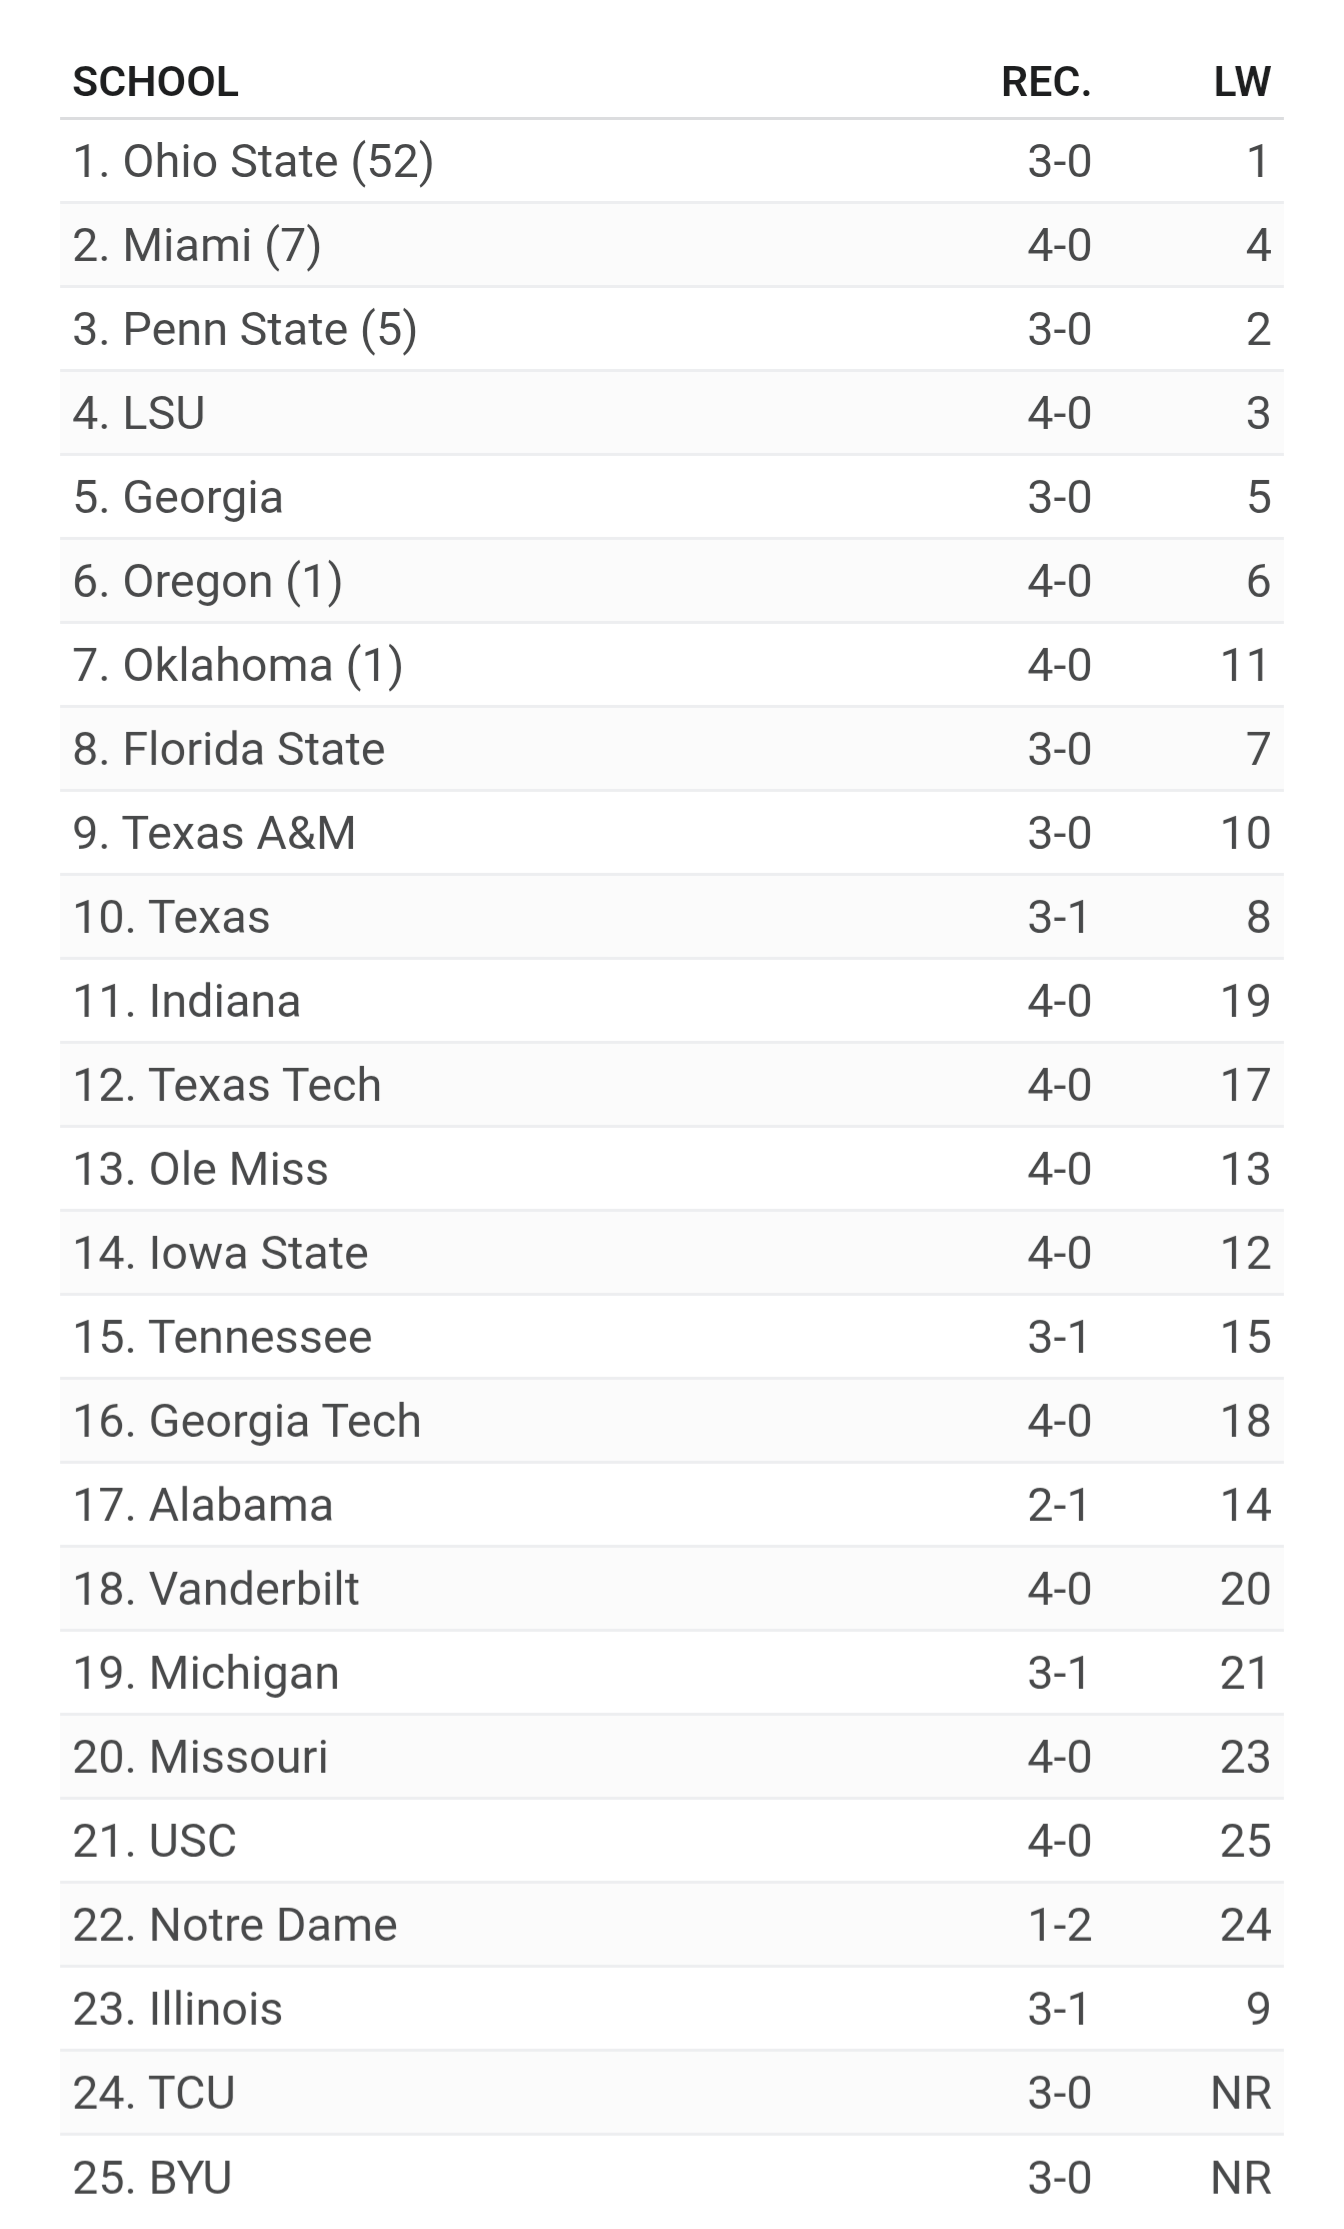Screen dimensions: 1344x2229
Task: Select Texas Tech at rank 12
Action: (227, 1086)
